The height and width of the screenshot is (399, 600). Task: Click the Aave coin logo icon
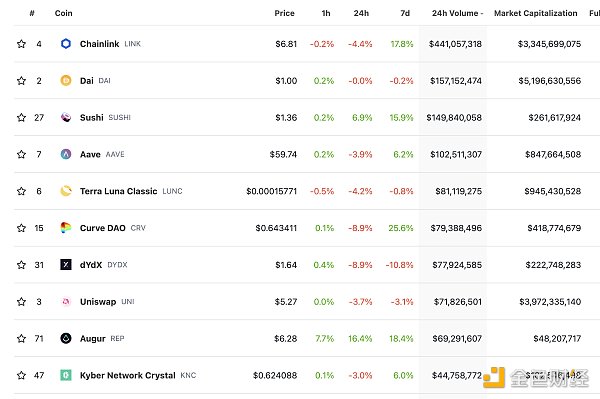(x=66, y=154)
